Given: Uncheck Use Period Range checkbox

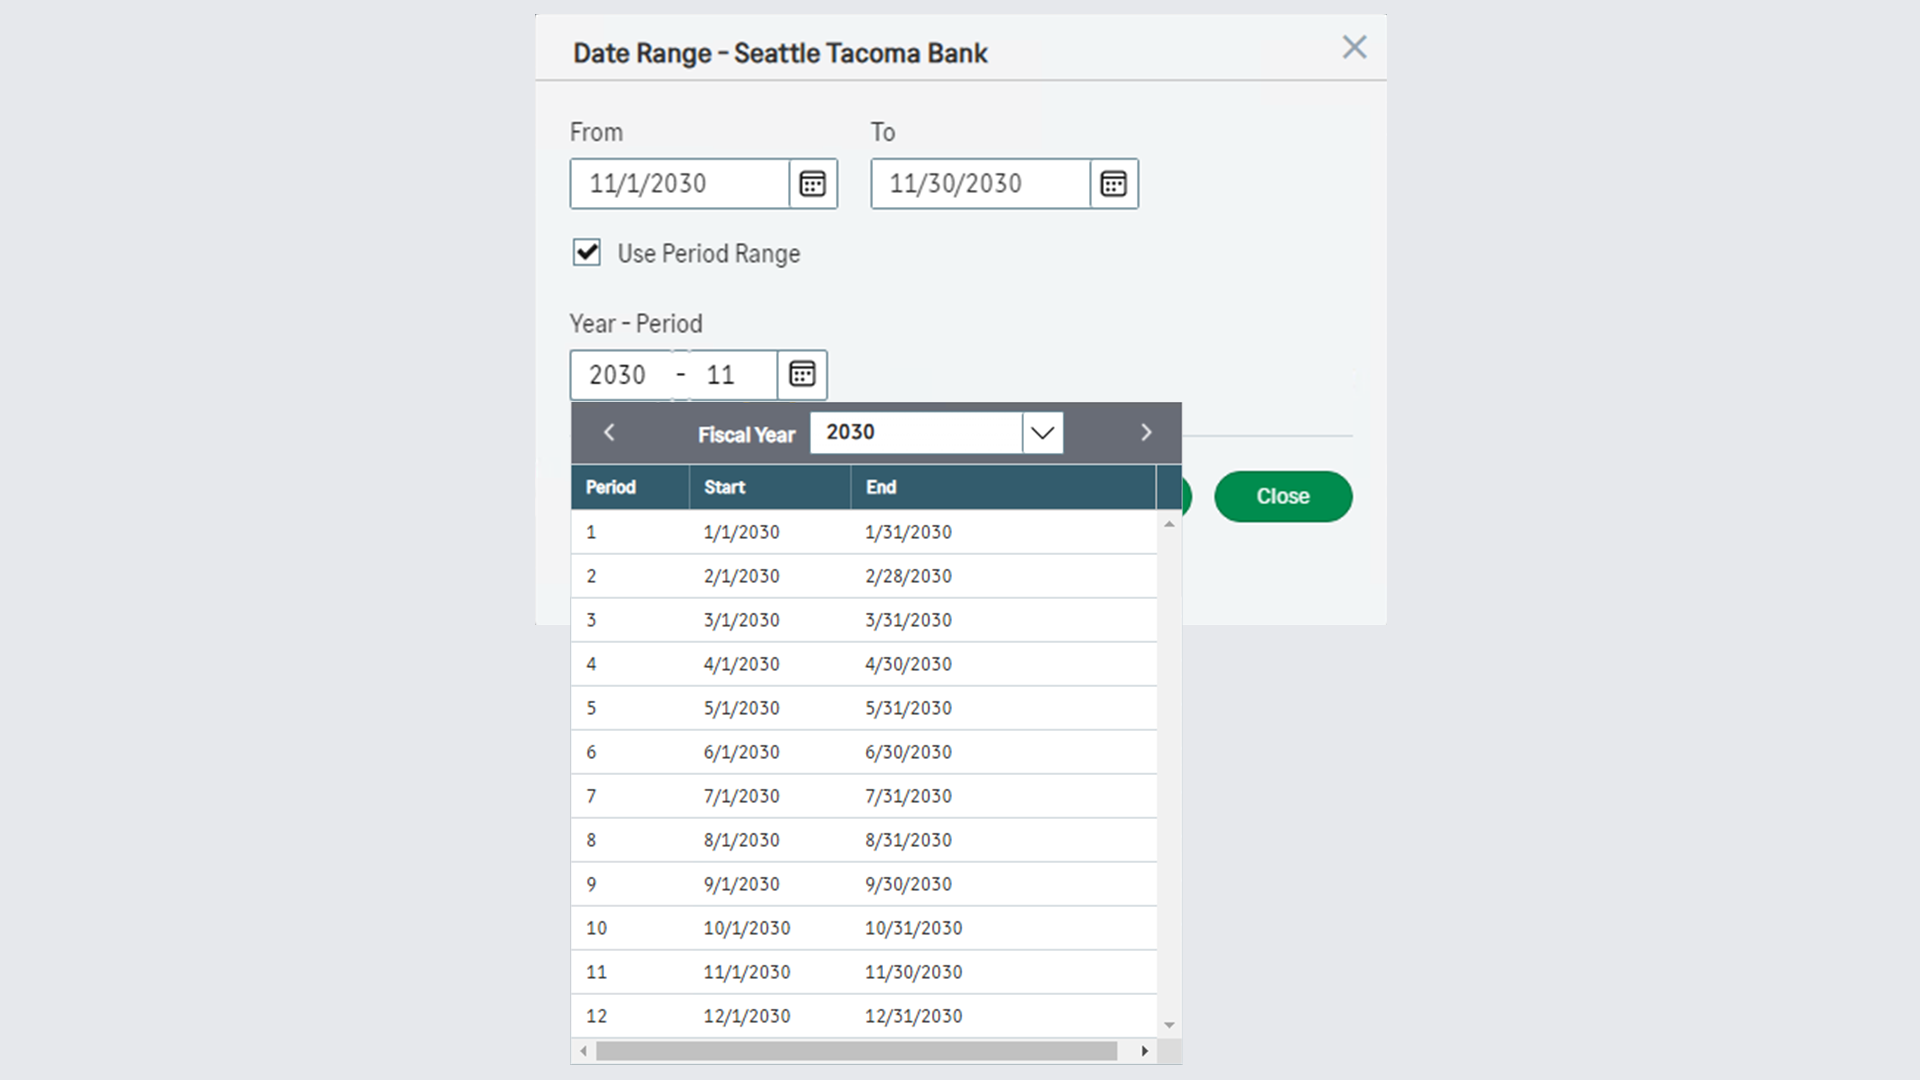Looking at the screenshot, I should point(587,253).
